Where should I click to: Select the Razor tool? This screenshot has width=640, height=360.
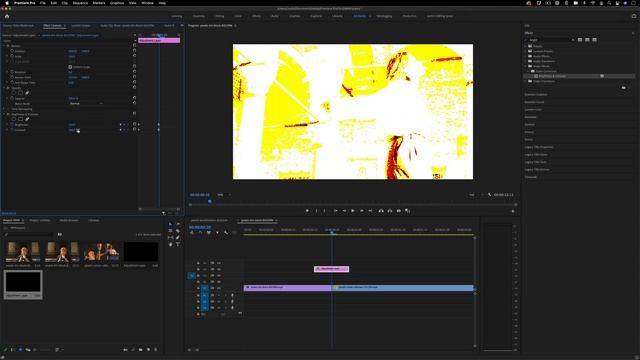point(178,231)
